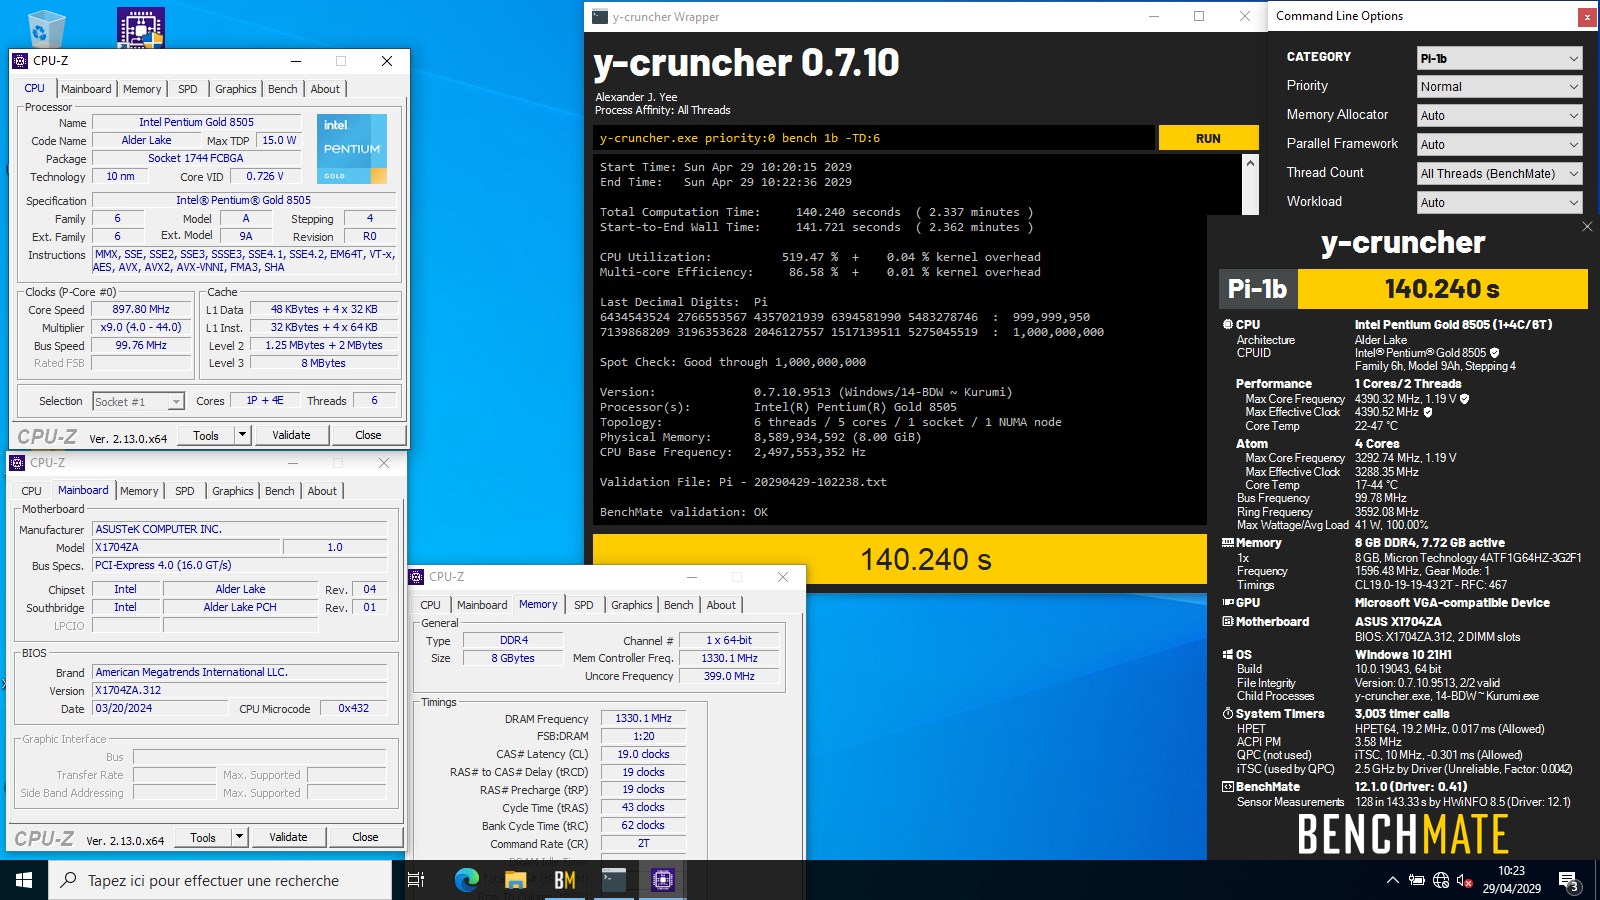The width and height of the screenshot is (1600, 900).
Task: Open the Thread Count dropdown
Action: tap(1499, 174)
